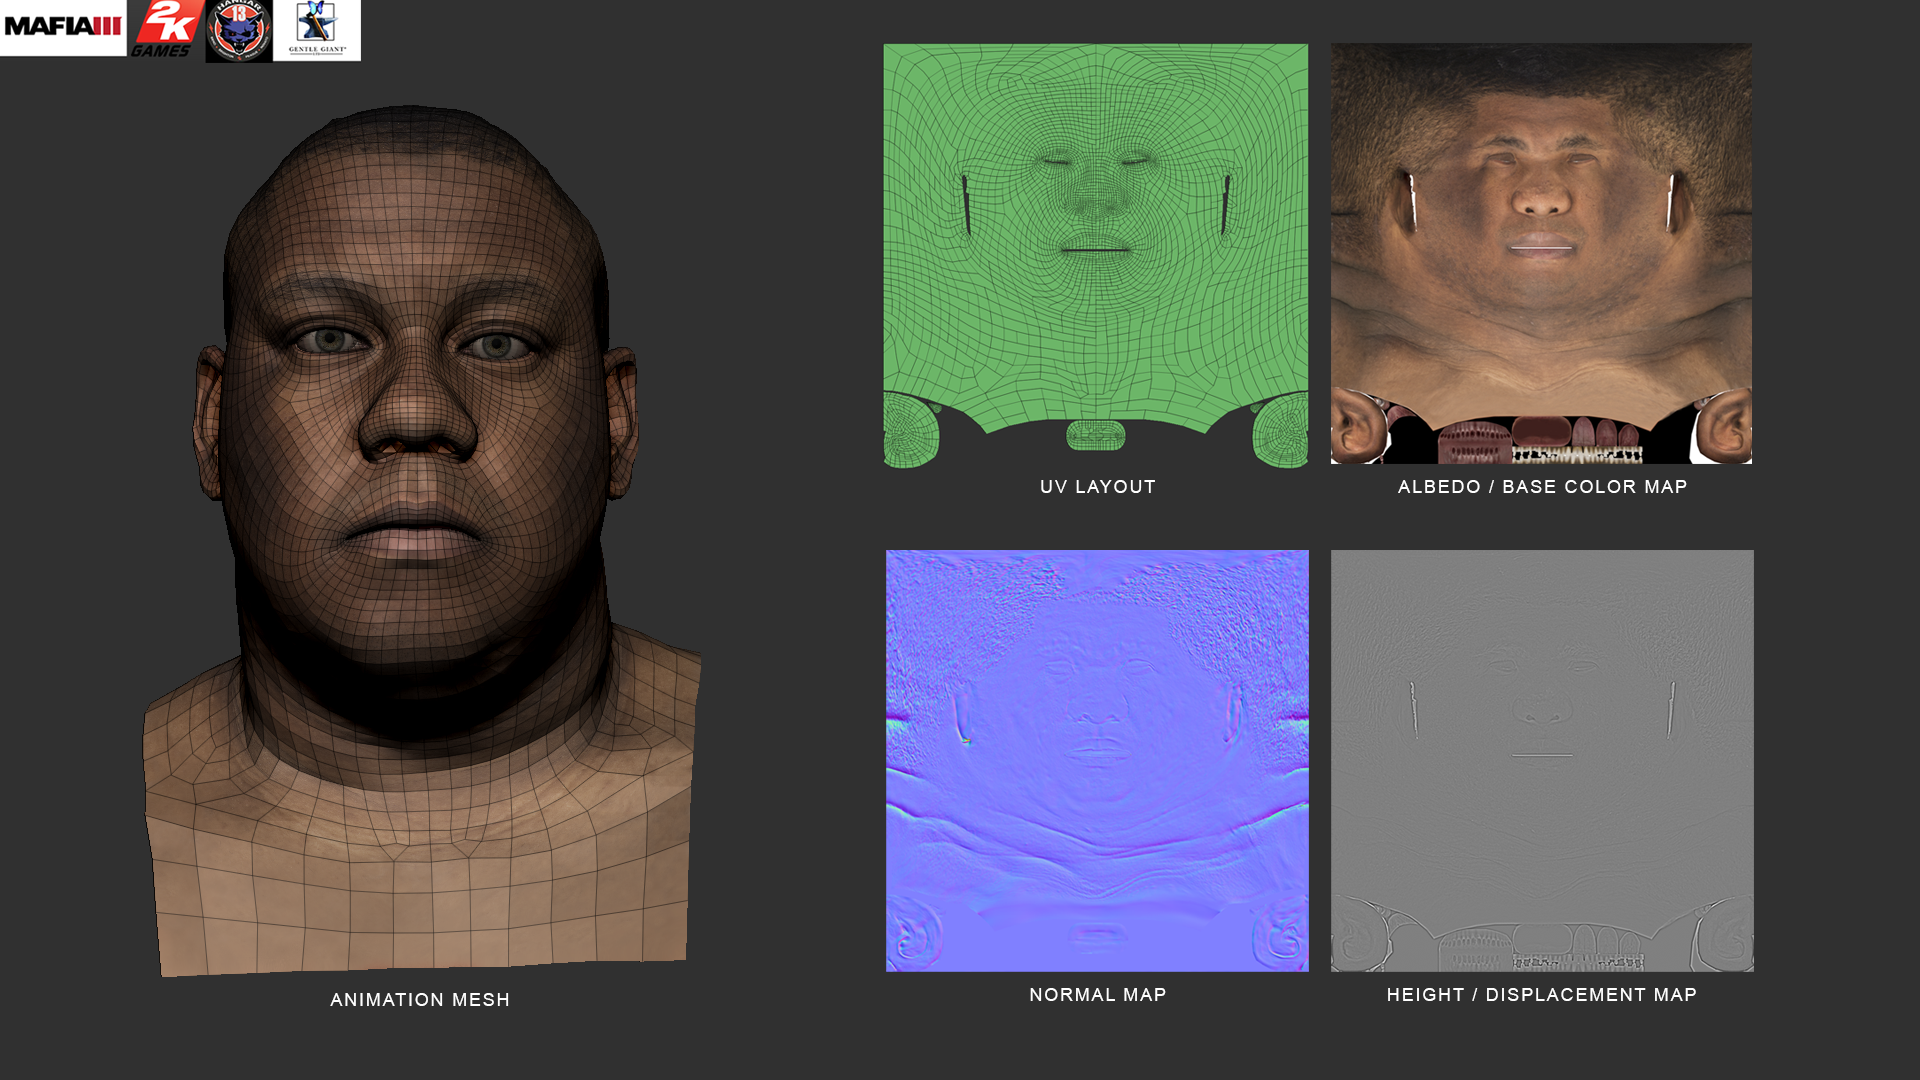Click the 'HEIGHT / DISPLACEMENT MAP' caption
This screenshot has height=1080, width=1920.
click(x=1542, y=995)
